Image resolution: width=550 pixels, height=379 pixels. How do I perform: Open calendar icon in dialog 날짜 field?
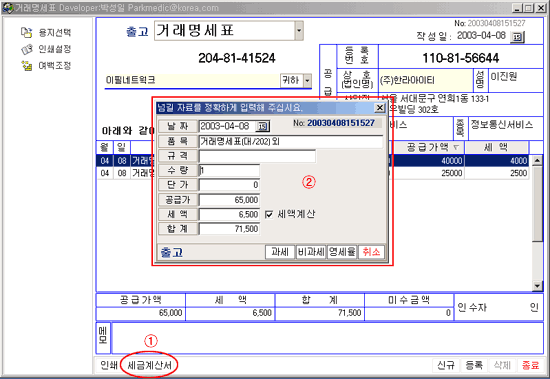click(263, 126)
